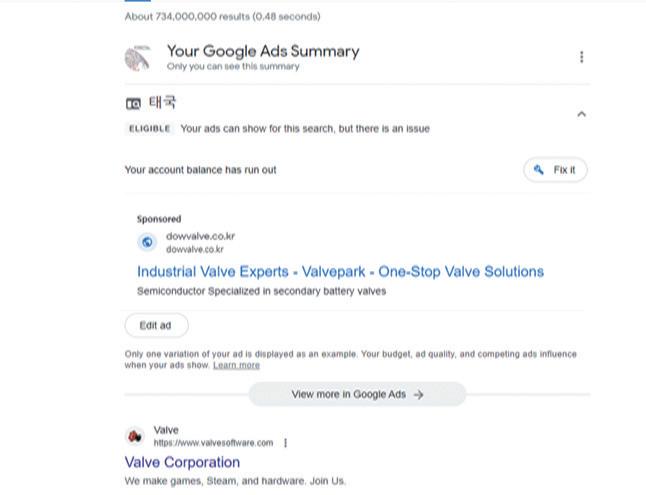Open the Valve Corporation search result
The width and height of the screenshot is (646, 495).
pyautogui.click(x=182, y=462)
